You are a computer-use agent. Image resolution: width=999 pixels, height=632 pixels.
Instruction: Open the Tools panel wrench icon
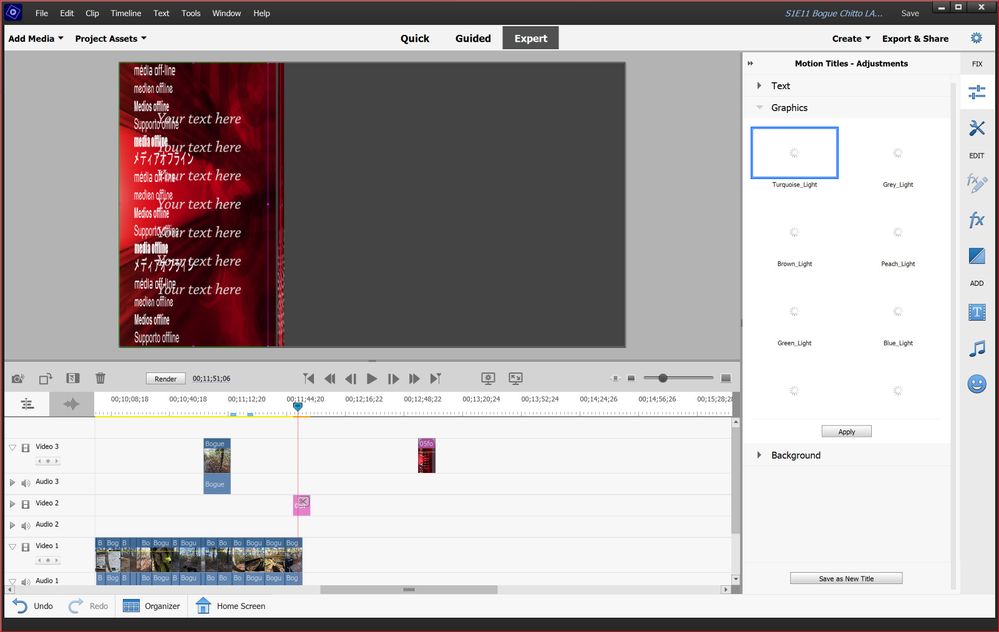click(976, 128)
